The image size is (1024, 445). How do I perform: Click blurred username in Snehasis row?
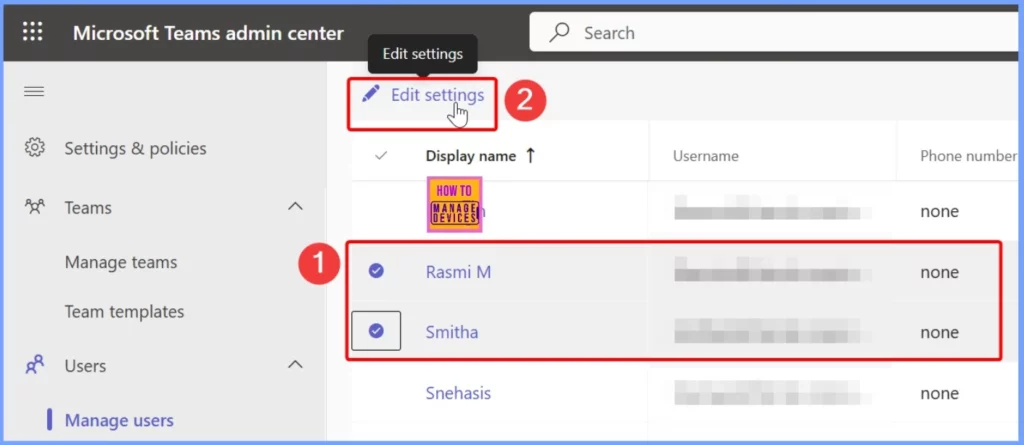pyautogui.click(x=773, y=391)
